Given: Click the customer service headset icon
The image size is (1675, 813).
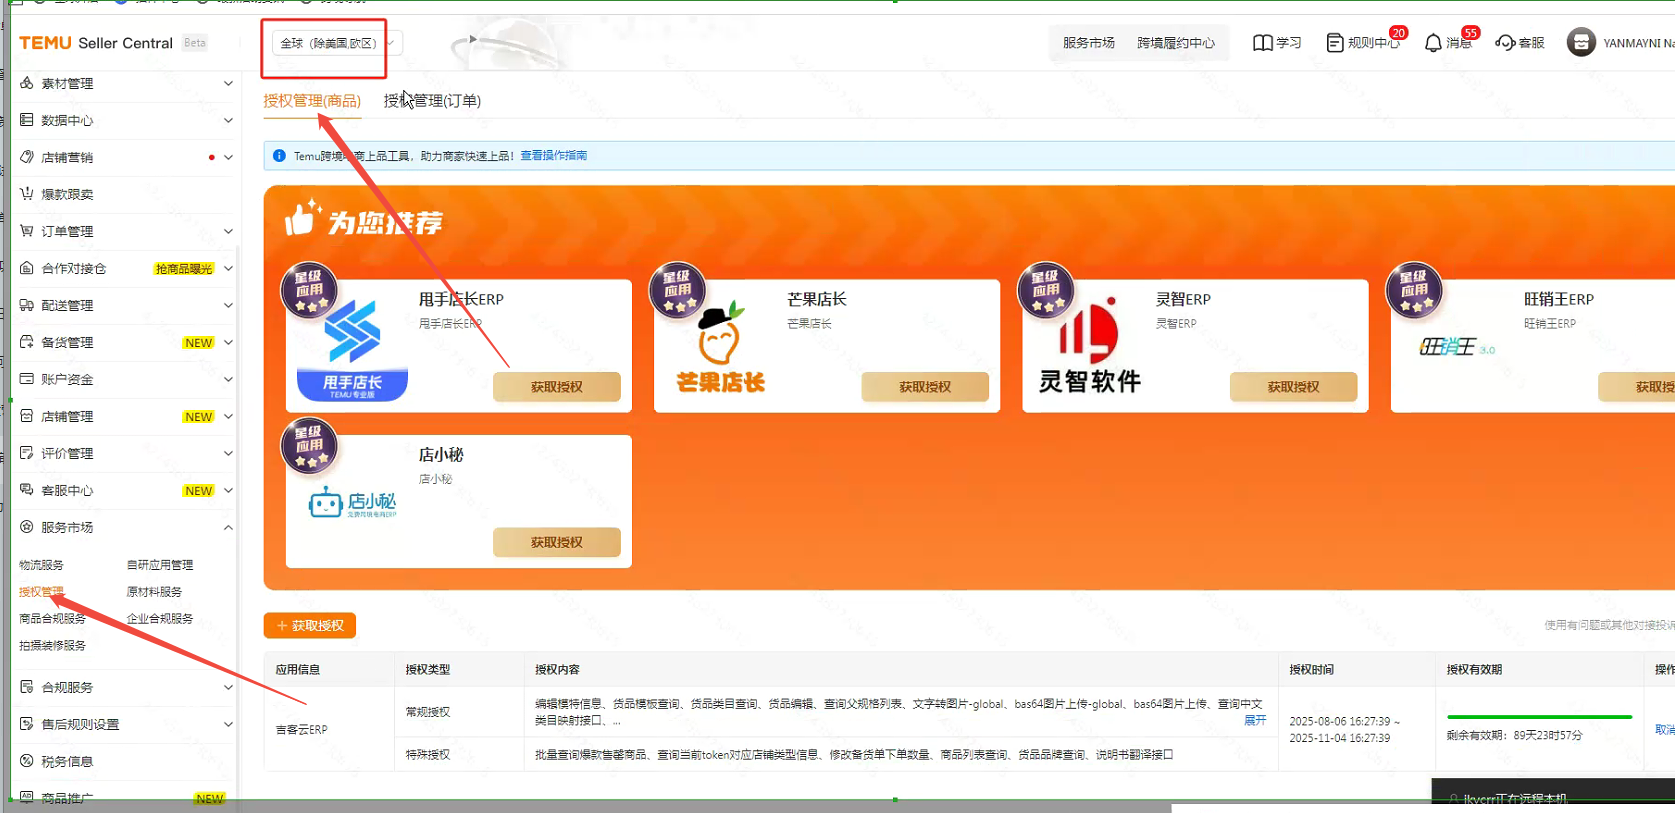Looking at the screenshot, I should (1505, 43).
